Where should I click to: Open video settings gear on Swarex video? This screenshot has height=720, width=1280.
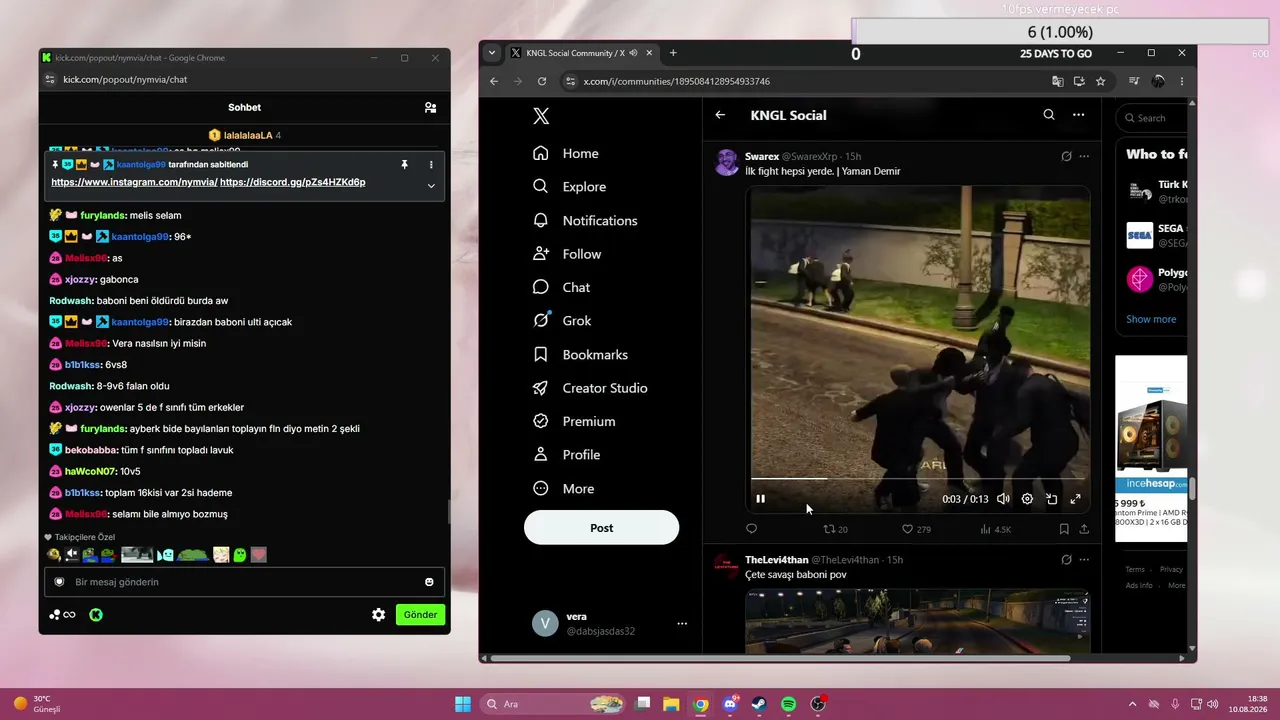pos(1027,499)
